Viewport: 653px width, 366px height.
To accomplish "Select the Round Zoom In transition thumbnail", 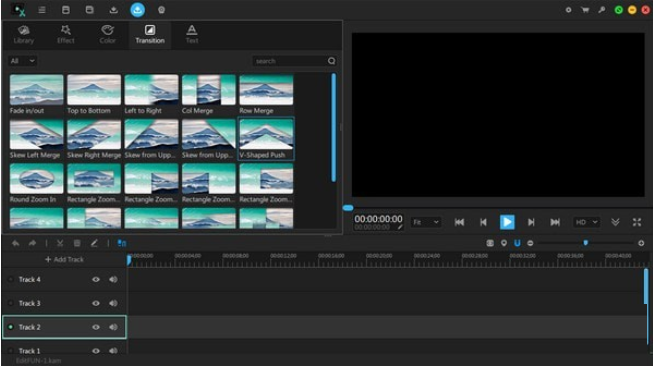I will point(37,179).
